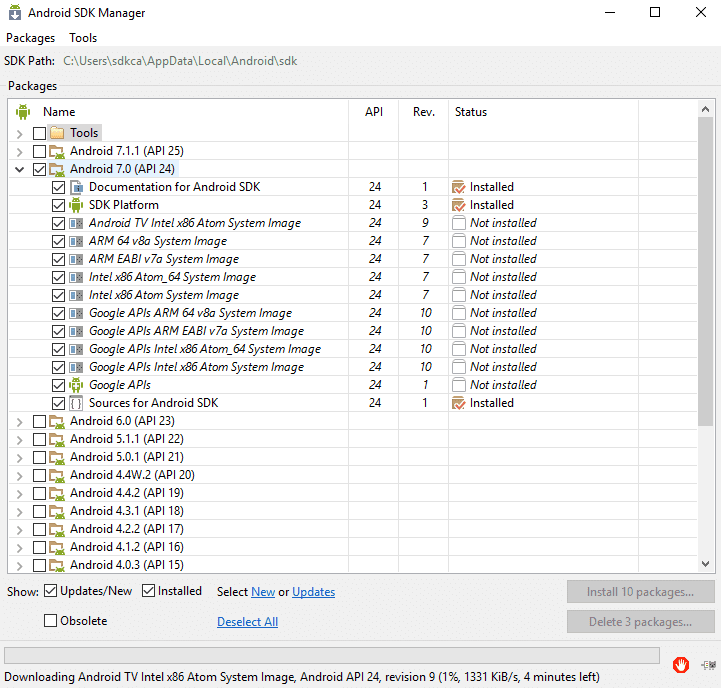
Task: Expand the Tools tree node
Action: pyautogui.click(x=19, y=134)
